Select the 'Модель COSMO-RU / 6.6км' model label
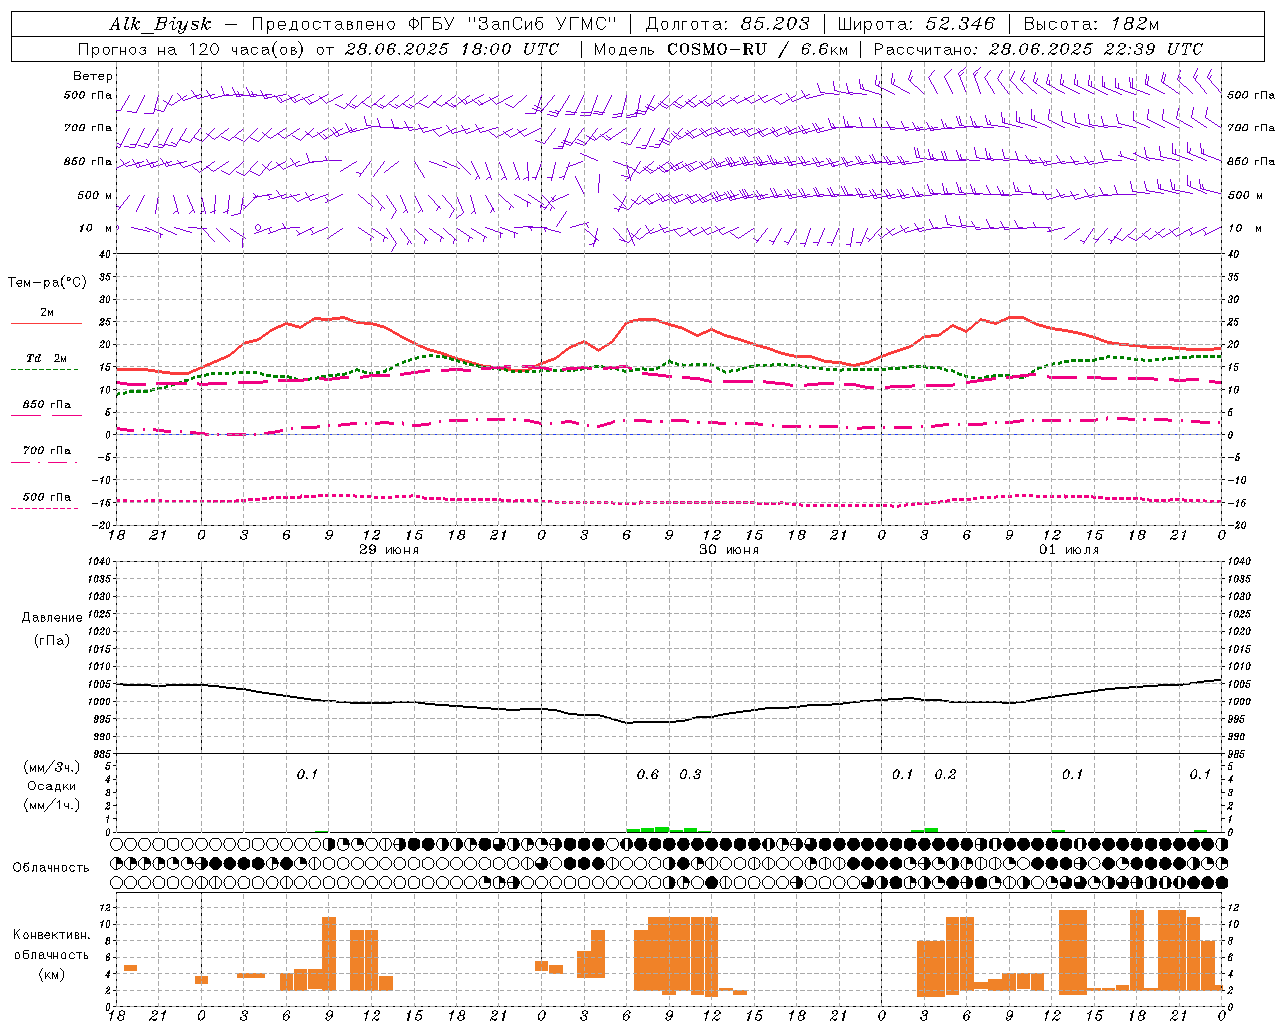The height and width of the screenshot is (1024, 1280). tap(721, 49)
